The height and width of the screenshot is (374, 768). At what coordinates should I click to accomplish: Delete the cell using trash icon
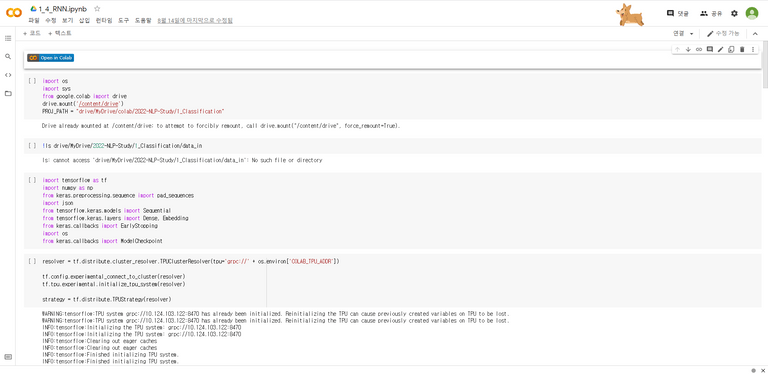(x=742, y=49)
